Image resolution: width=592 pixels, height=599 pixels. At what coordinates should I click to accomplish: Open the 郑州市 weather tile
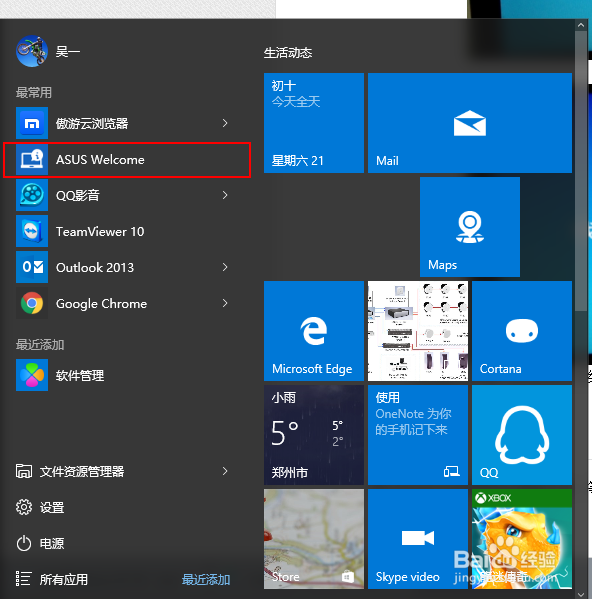(x=314, y=435)
